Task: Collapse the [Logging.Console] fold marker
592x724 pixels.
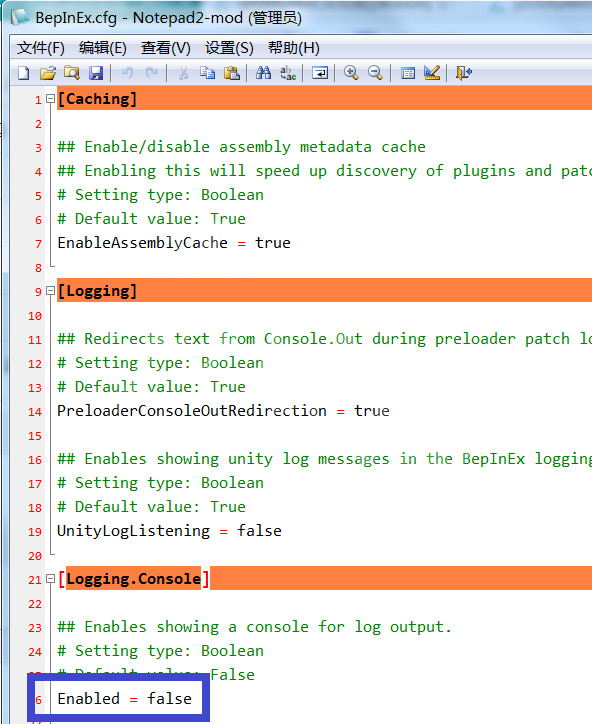Action: (51, 579)
